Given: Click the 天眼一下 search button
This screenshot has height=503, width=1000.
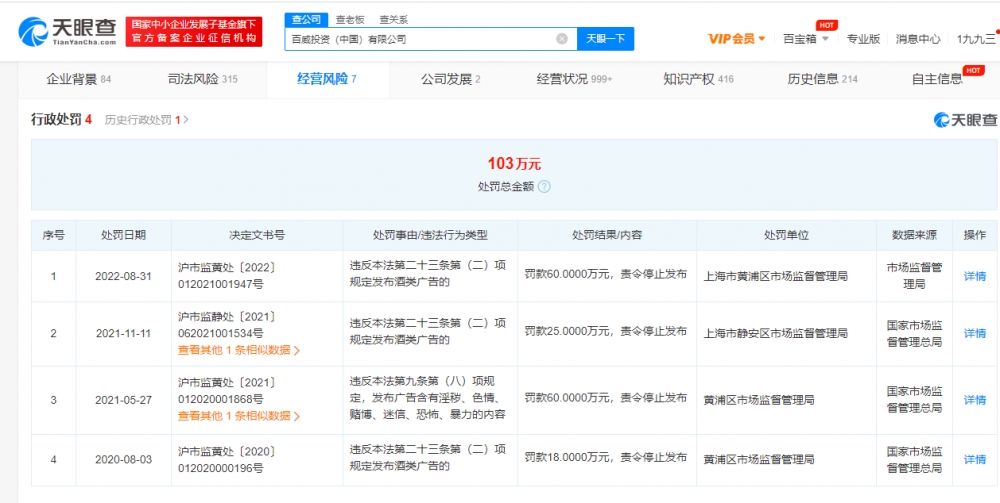Looking at the screenshot, I should pos(605,39).
